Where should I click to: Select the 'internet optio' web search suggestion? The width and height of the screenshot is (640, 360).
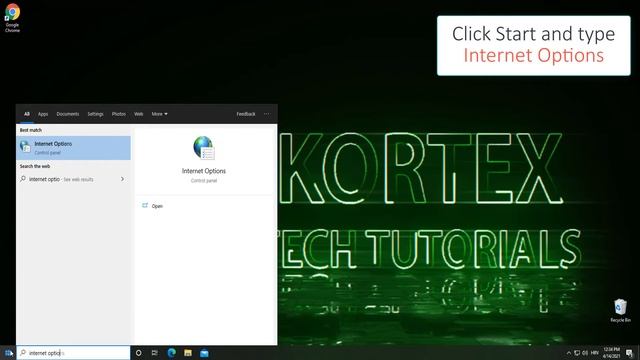73,179
